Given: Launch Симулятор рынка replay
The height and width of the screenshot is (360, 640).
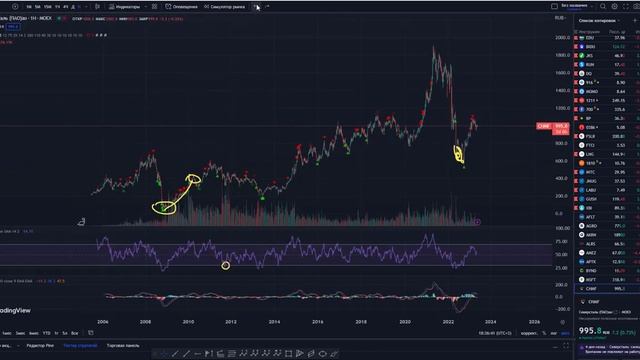Looking at the screenshot, I should (x=224, y=7).
